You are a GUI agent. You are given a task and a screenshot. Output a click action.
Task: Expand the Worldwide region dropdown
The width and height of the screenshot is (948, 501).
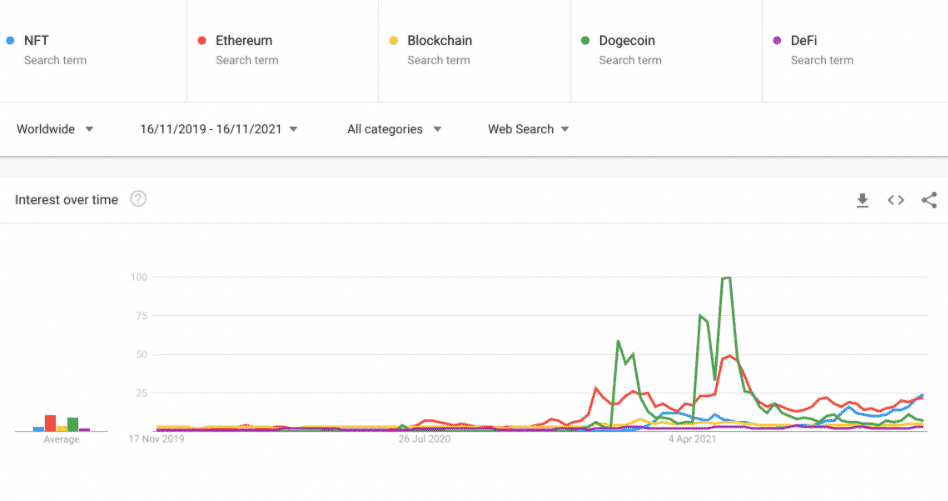(55, 129)
